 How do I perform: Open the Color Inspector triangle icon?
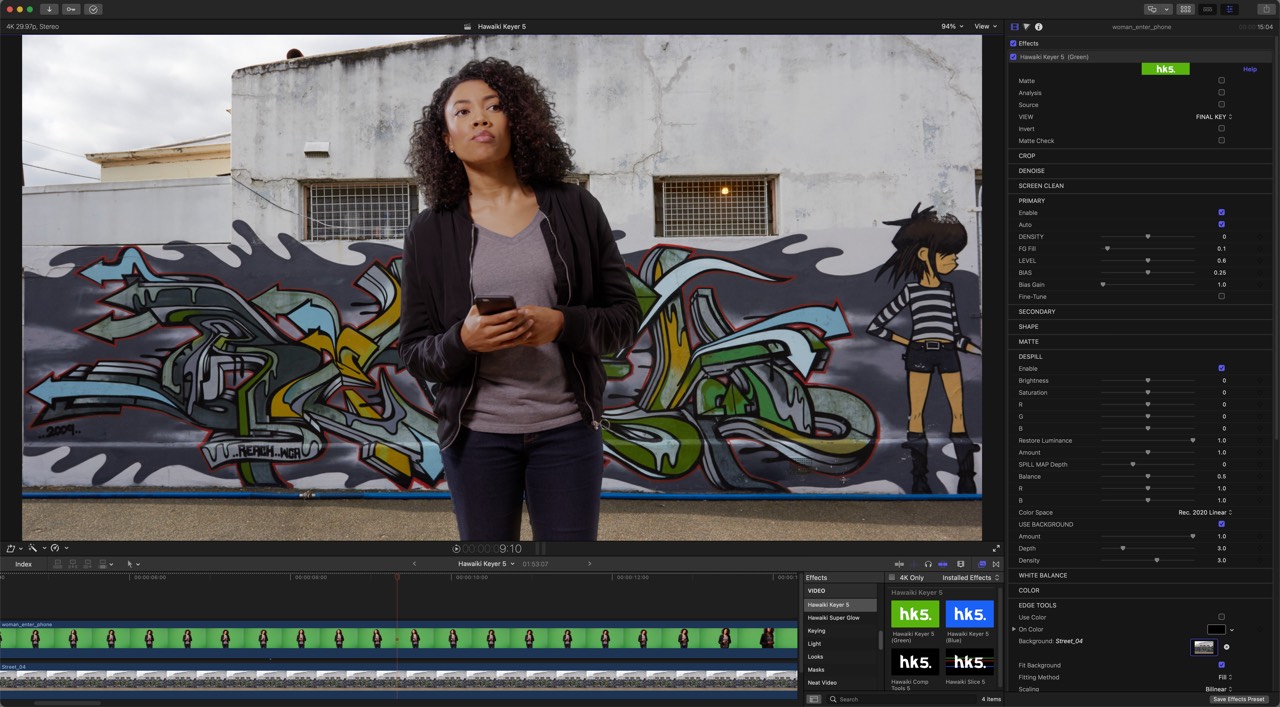pos(1026,27)
